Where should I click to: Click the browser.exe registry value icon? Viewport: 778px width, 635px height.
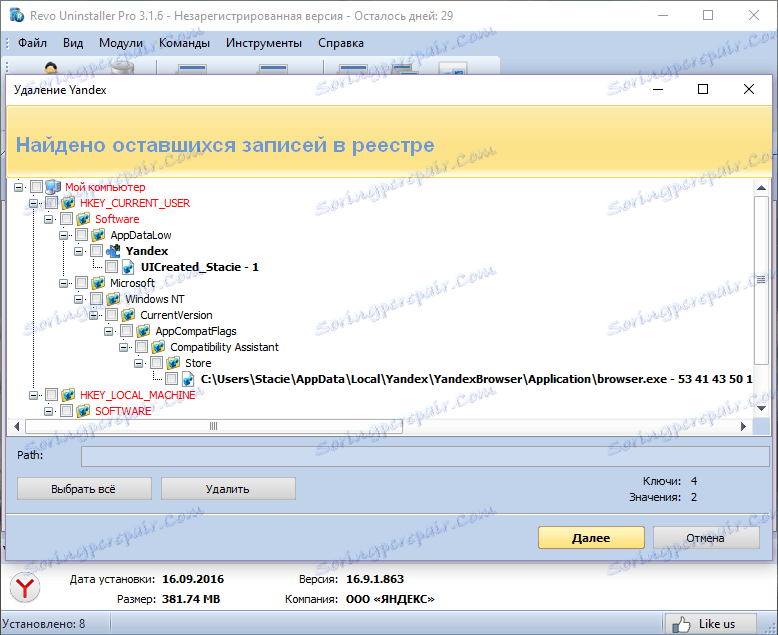[188, 379]
